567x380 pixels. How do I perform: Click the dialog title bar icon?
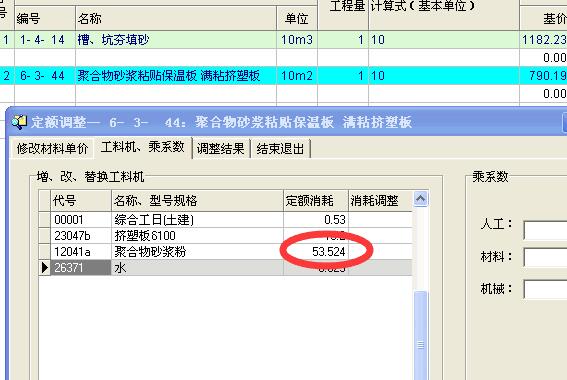(19, 122)
